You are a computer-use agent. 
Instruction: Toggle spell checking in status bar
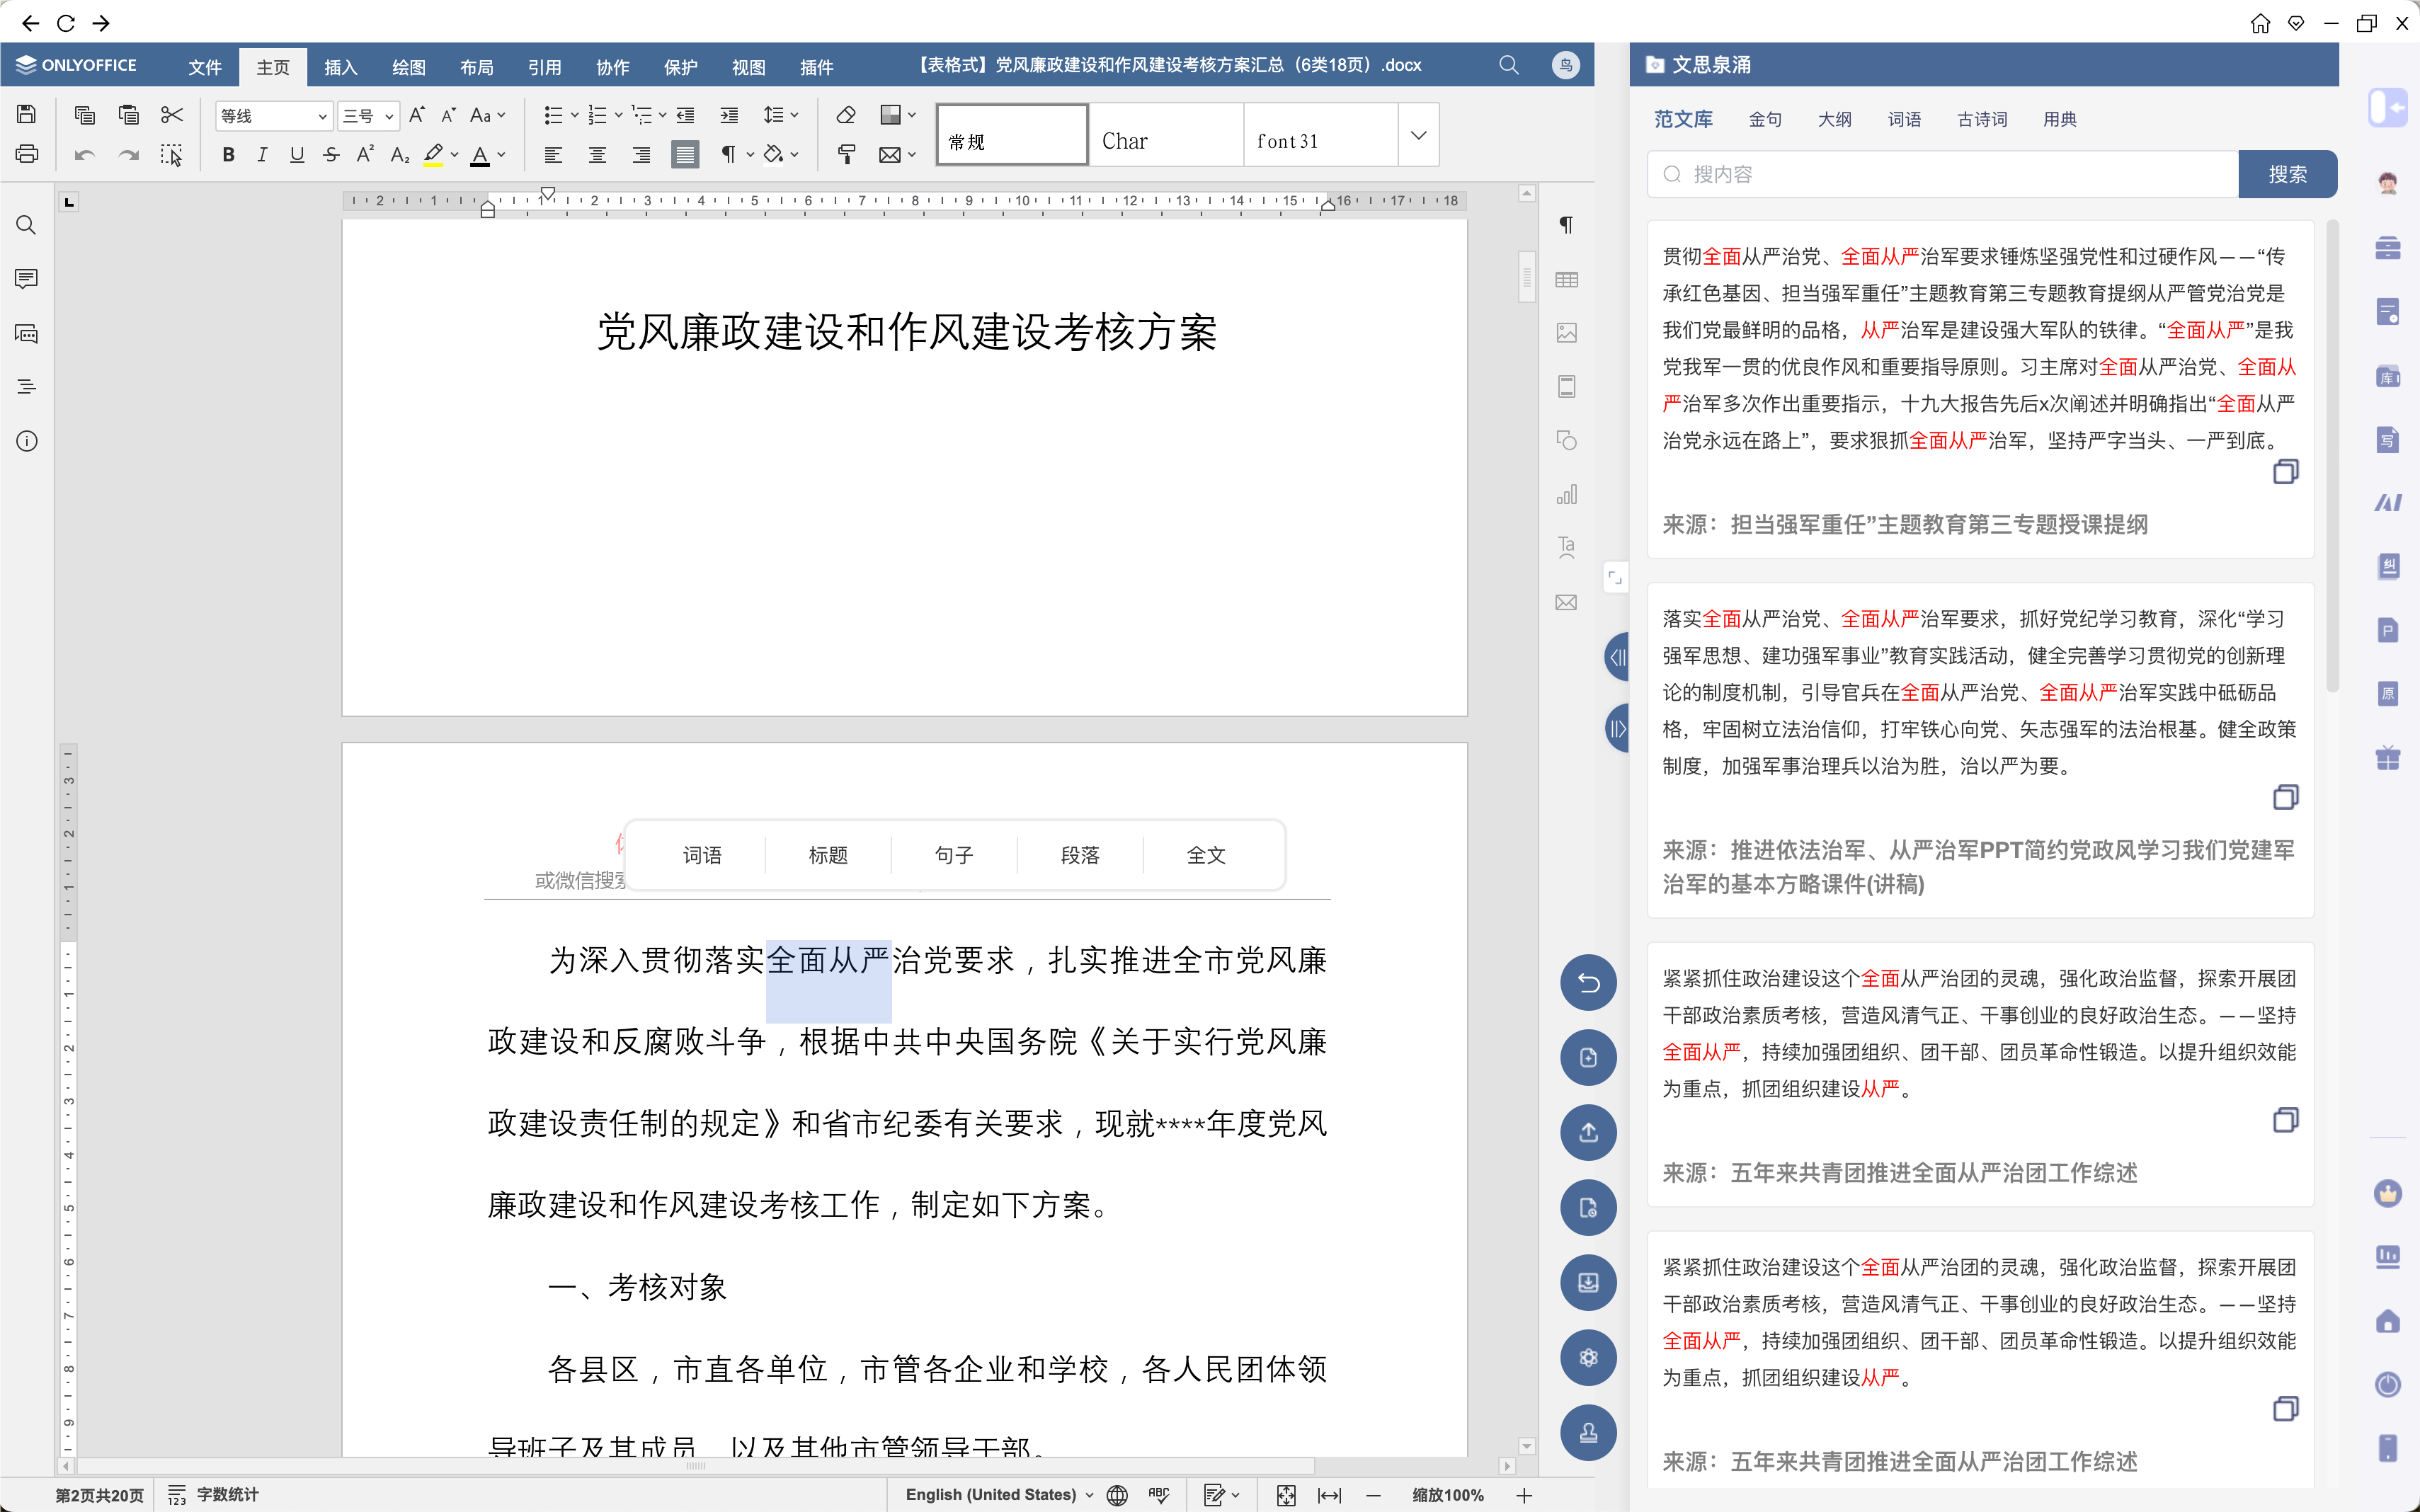[1160, 1495]
